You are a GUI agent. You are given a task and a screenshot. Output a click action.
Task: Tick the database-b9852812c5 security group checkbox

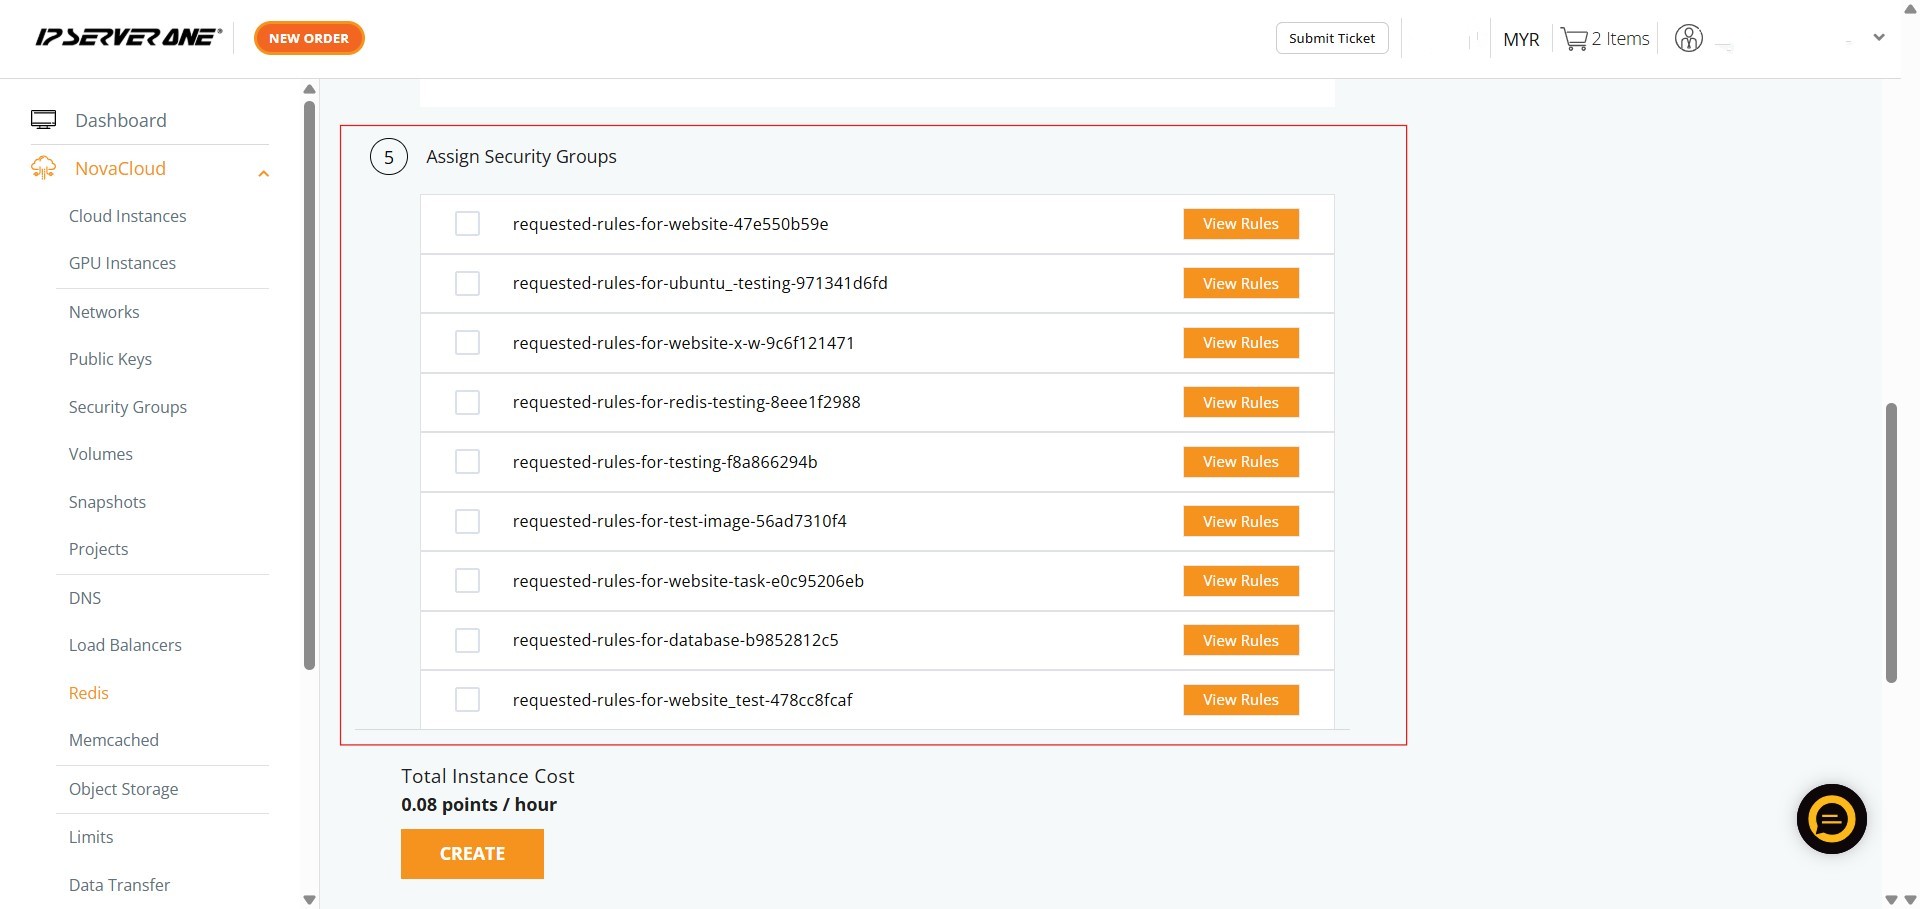[x=467, y=640]
